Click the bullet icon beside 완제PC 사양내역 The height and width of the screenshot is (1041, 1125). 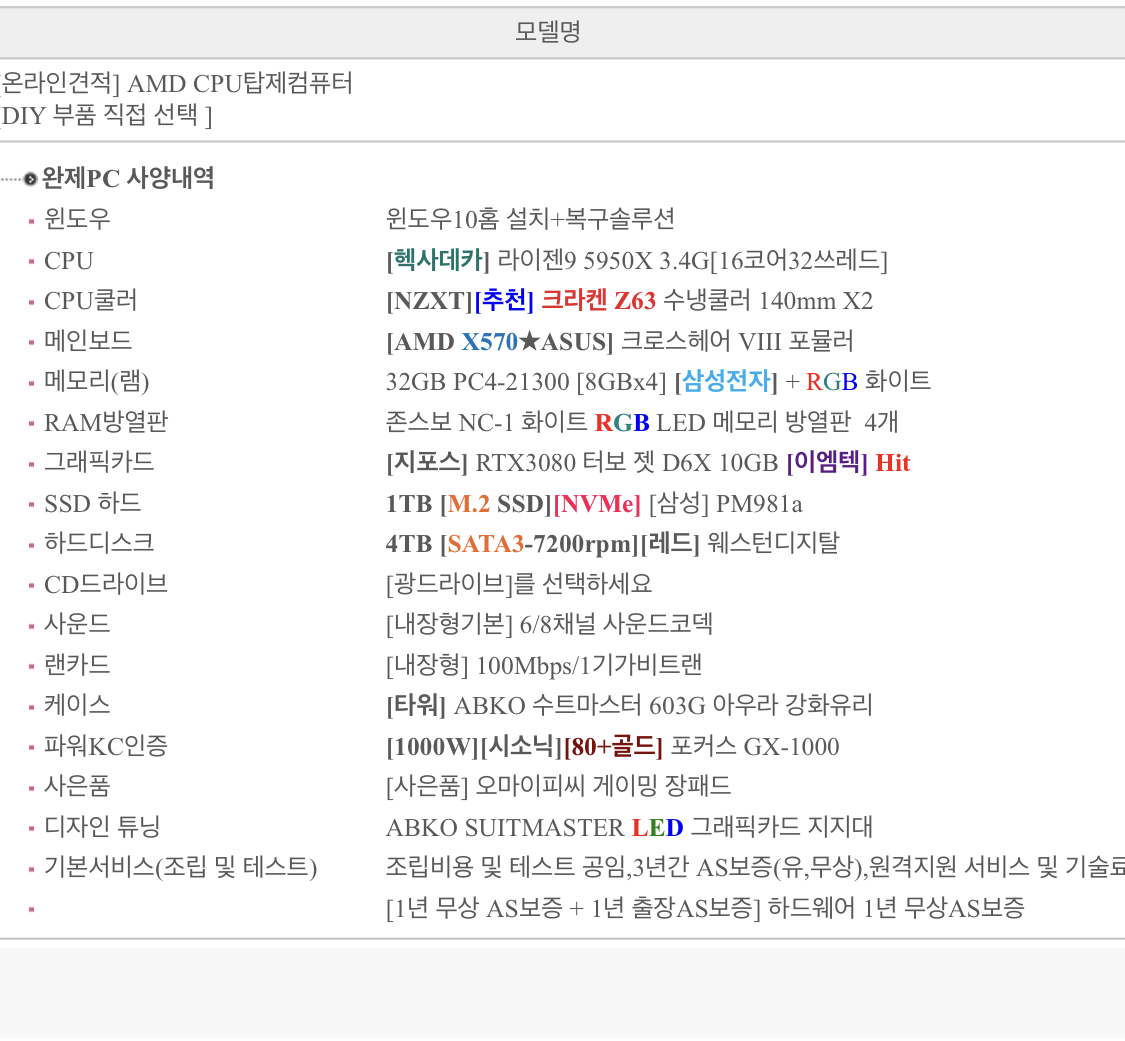click(x=30, y=179)
